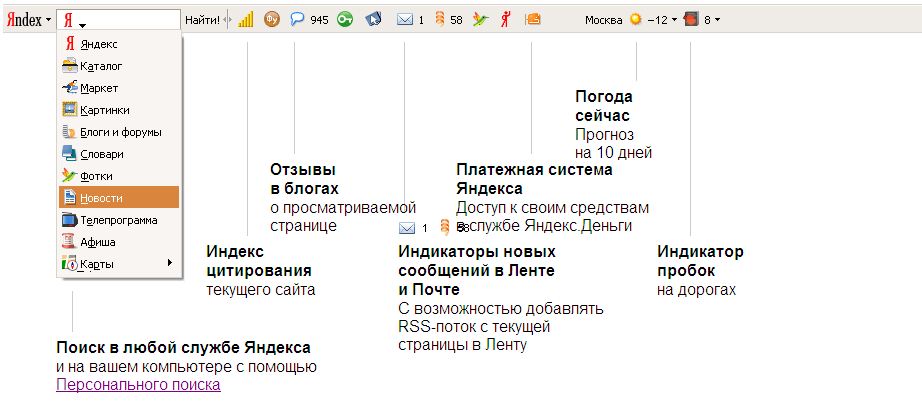The width and height of the screenshot is (922, 409).
Task: Click the Фотки bird icon in toolbar
Action: coord(480,20)
